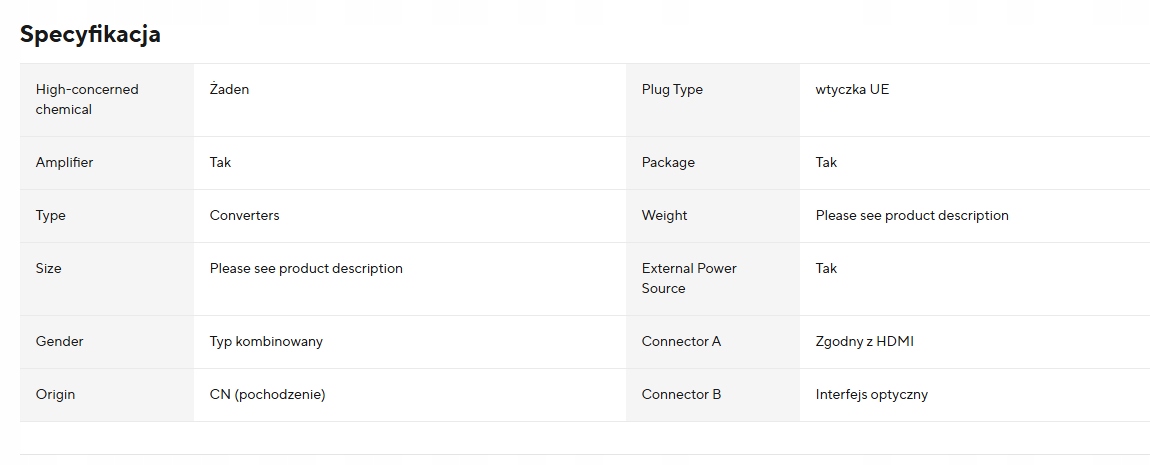Viewport: 1150px width, 465px height.
Task: Click the Typ kombinowany value
Action: pos(266,341)
